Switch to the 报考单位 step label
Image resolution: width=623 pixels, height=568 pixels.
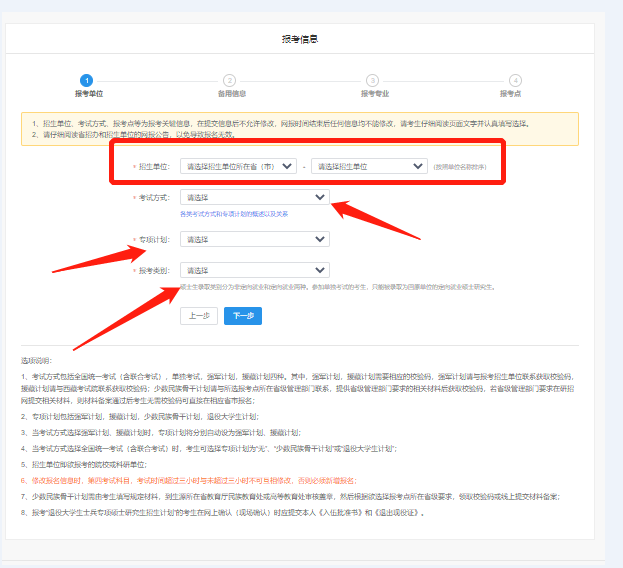[87, 93]
